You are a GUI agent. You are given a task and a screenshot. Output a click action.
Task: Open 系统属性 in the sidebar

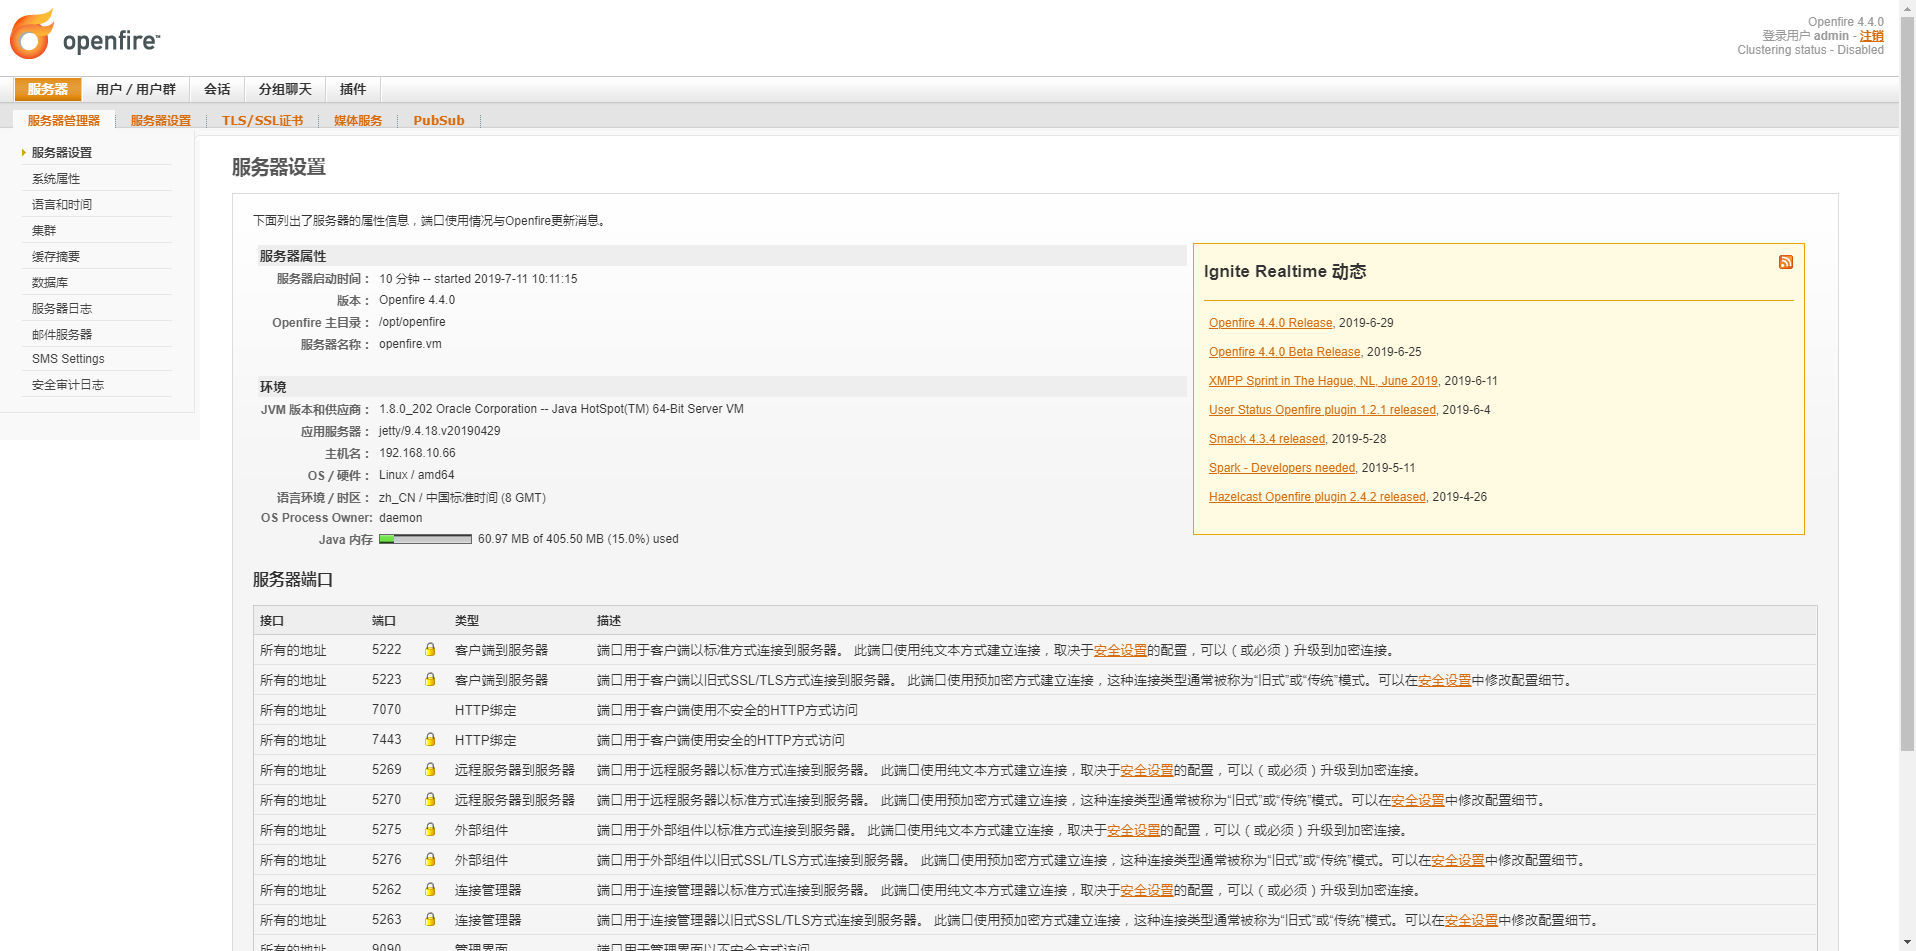[x=56, y=179]
